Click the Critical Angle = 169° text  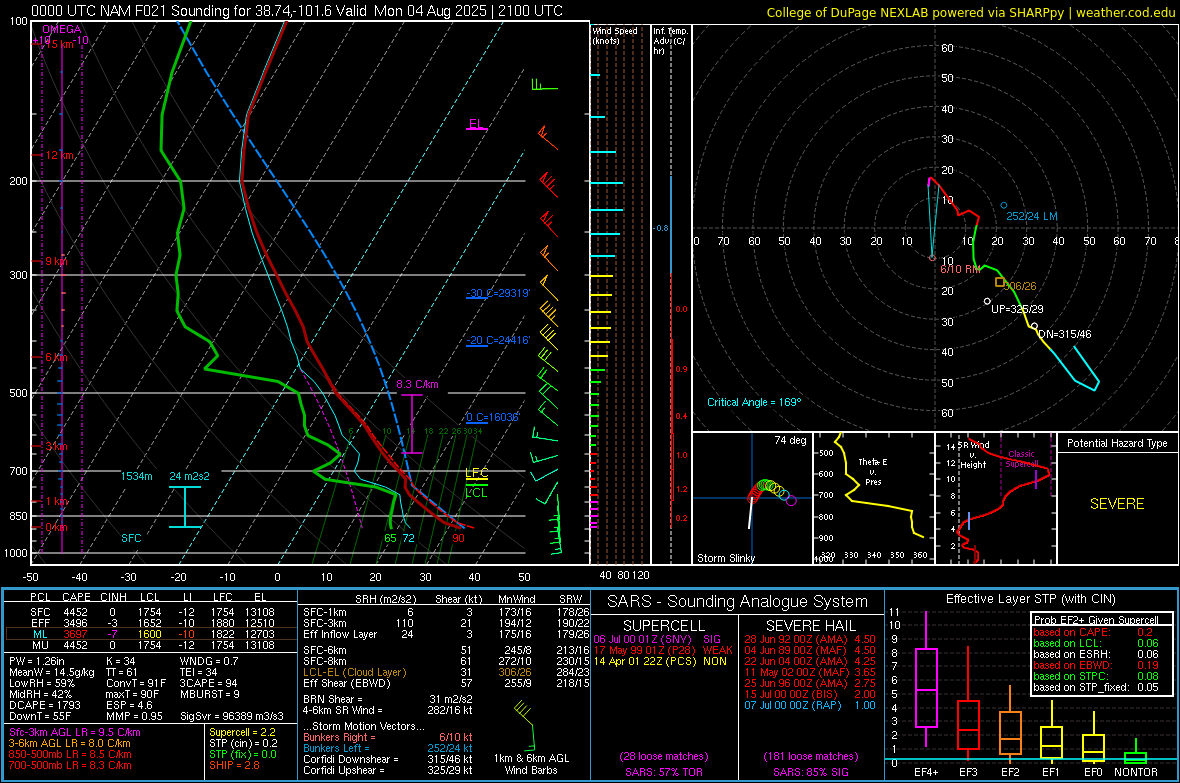pos(754,403)
